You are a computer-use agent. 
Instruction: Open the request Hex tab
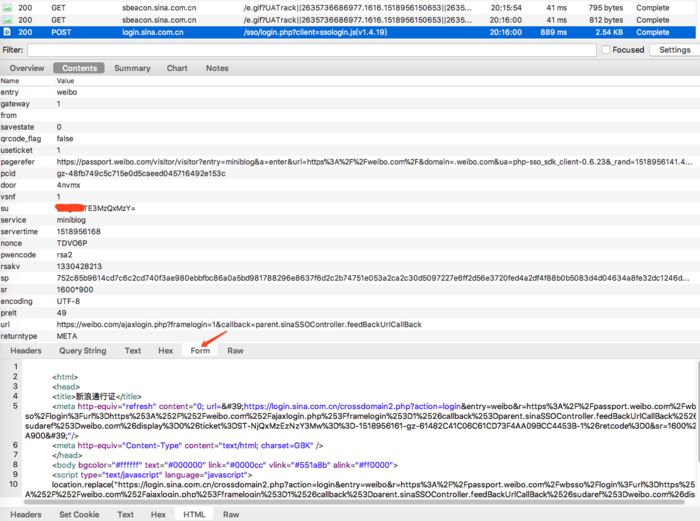165,351
